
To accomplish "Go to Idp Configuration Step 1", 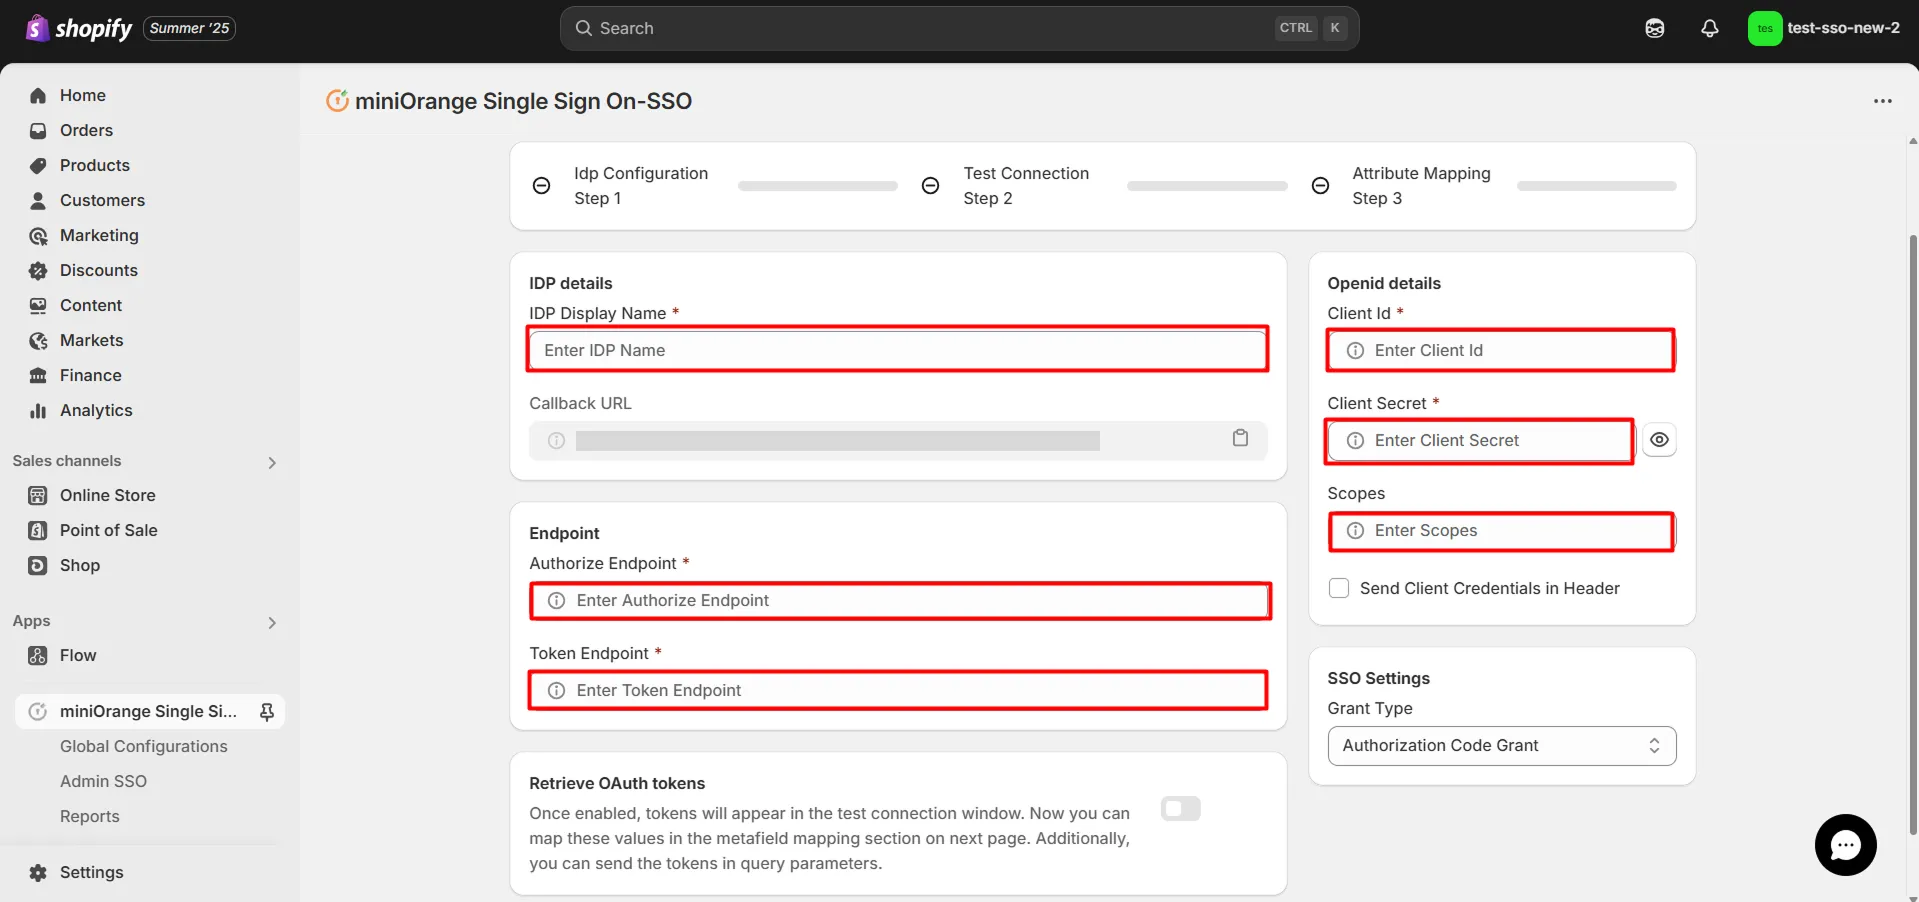I will point(640,186).
